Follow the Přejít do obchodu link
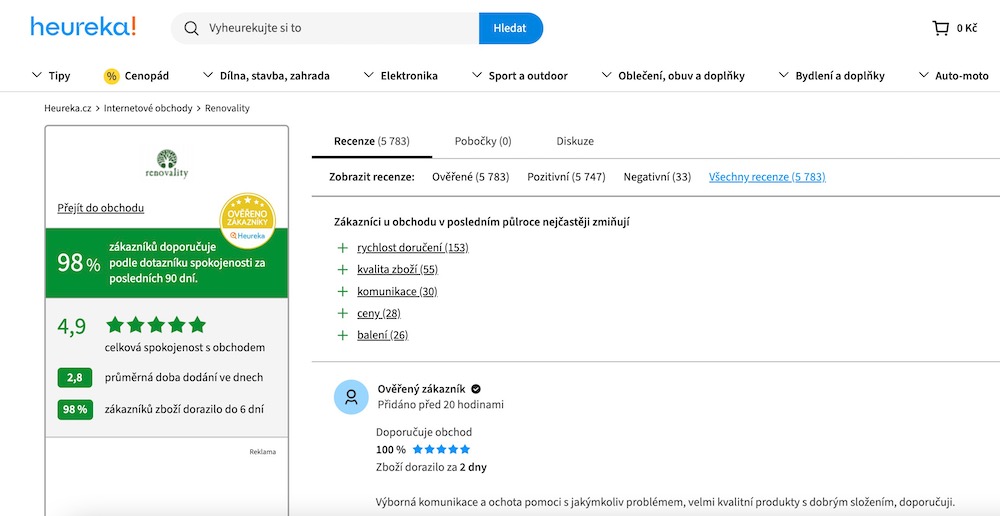The width and height of the screenshot is (1000, 516). click(x=101, y=208)
